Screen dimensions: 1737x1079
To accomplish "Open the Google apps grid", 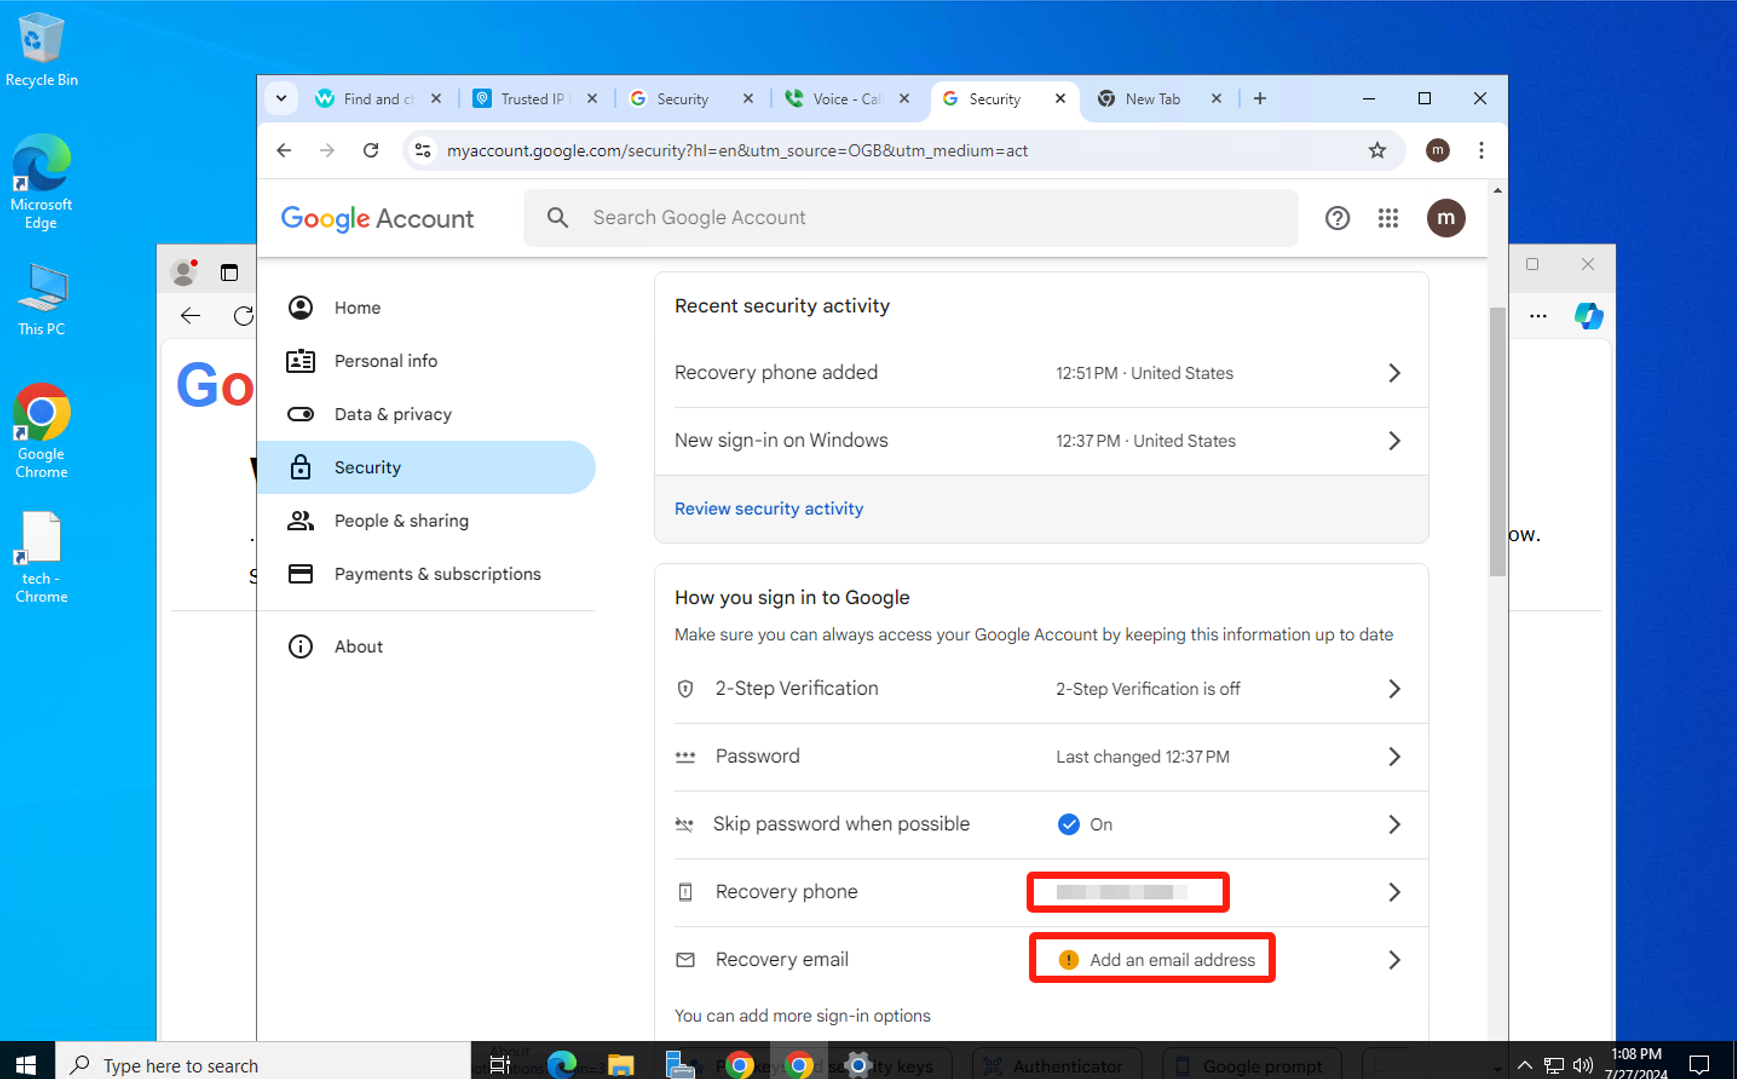I will coord(1388,218).
